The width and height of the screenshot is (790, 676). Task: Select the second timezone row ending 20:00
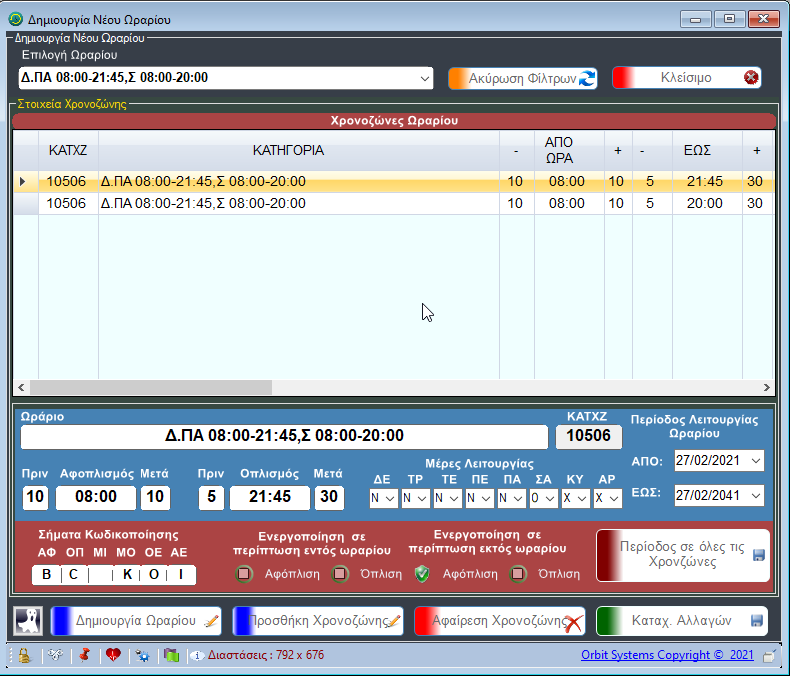tap(300, 203)
